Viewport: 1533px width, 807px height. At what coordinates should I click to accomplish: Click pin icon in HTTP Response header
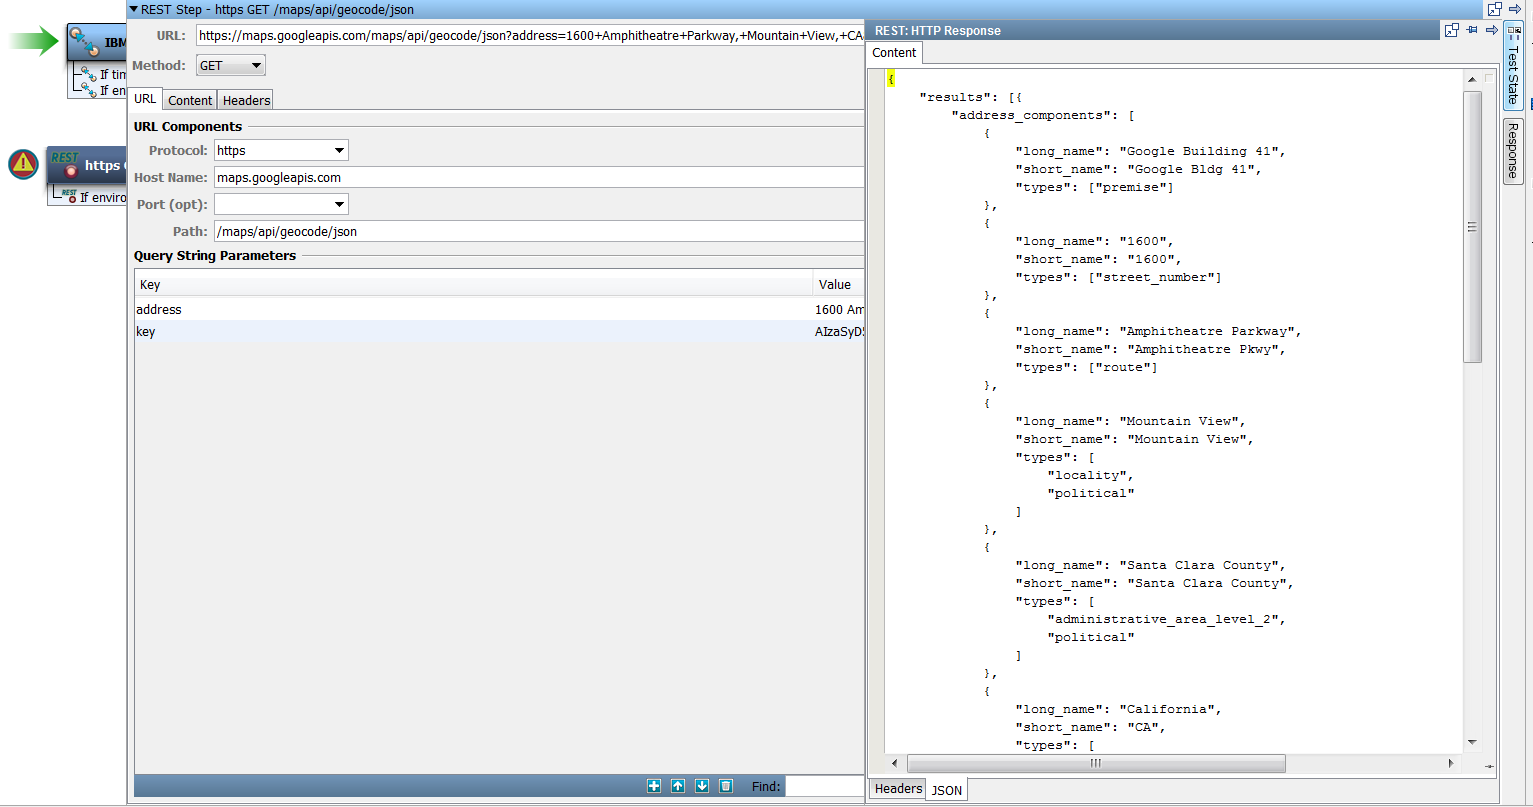(x=1472, y=30)
